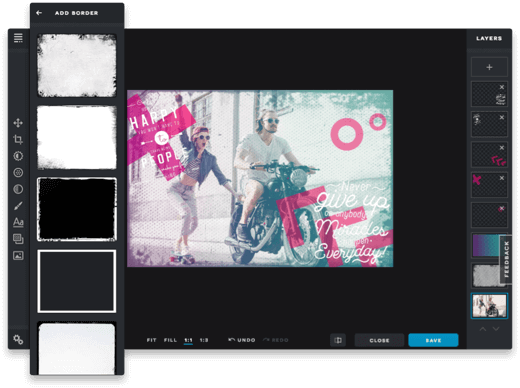Open the settings gears icon
520x388 pixels.
pos(18,340)
